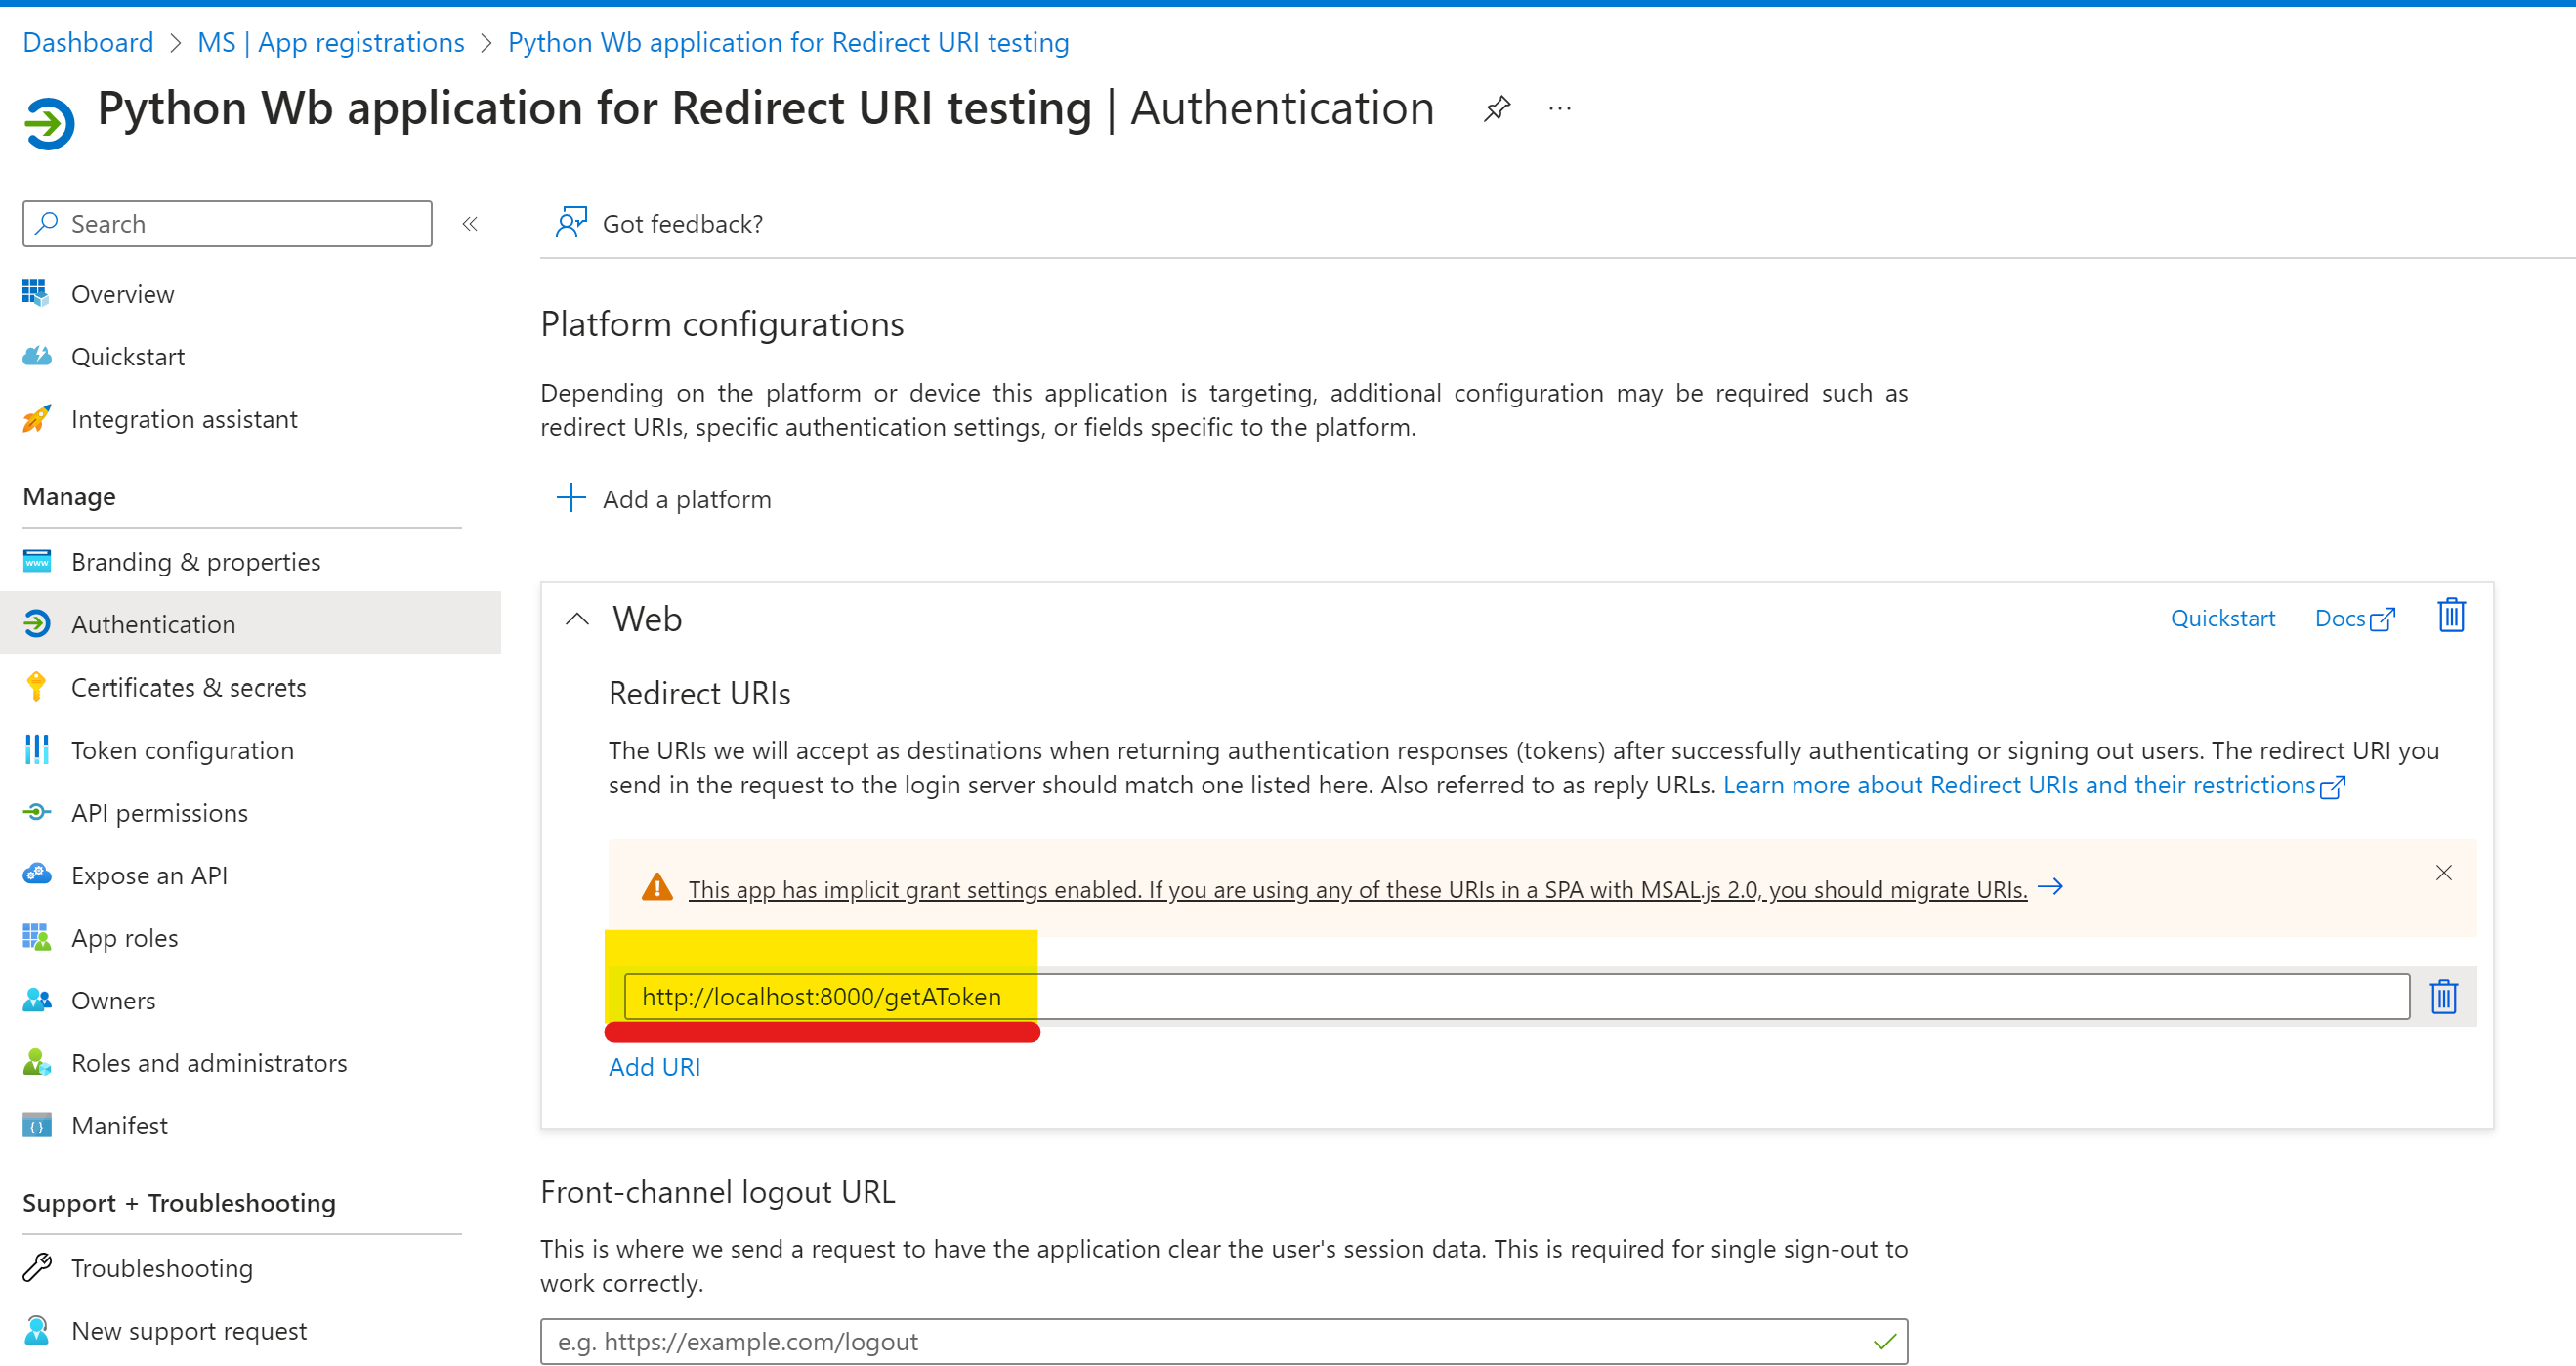2576x1366 pixels.
Task: Click the Quickstart cloud icon
Action: pos(37,356)
